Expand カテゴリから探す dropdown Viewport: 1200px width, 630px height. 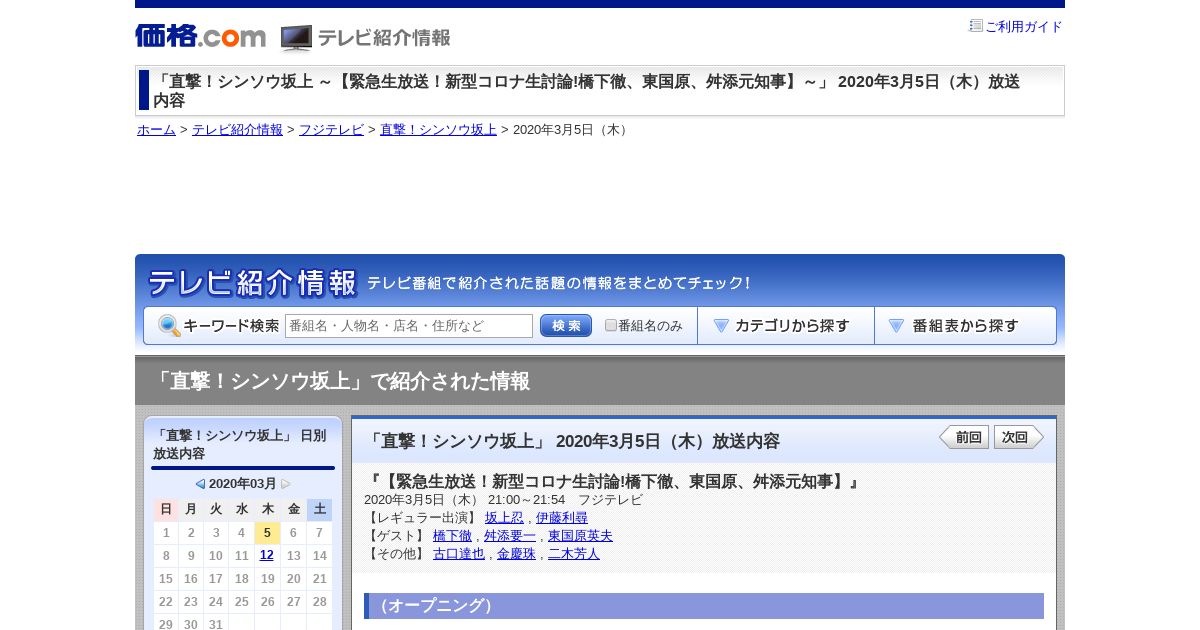[786, 326]
